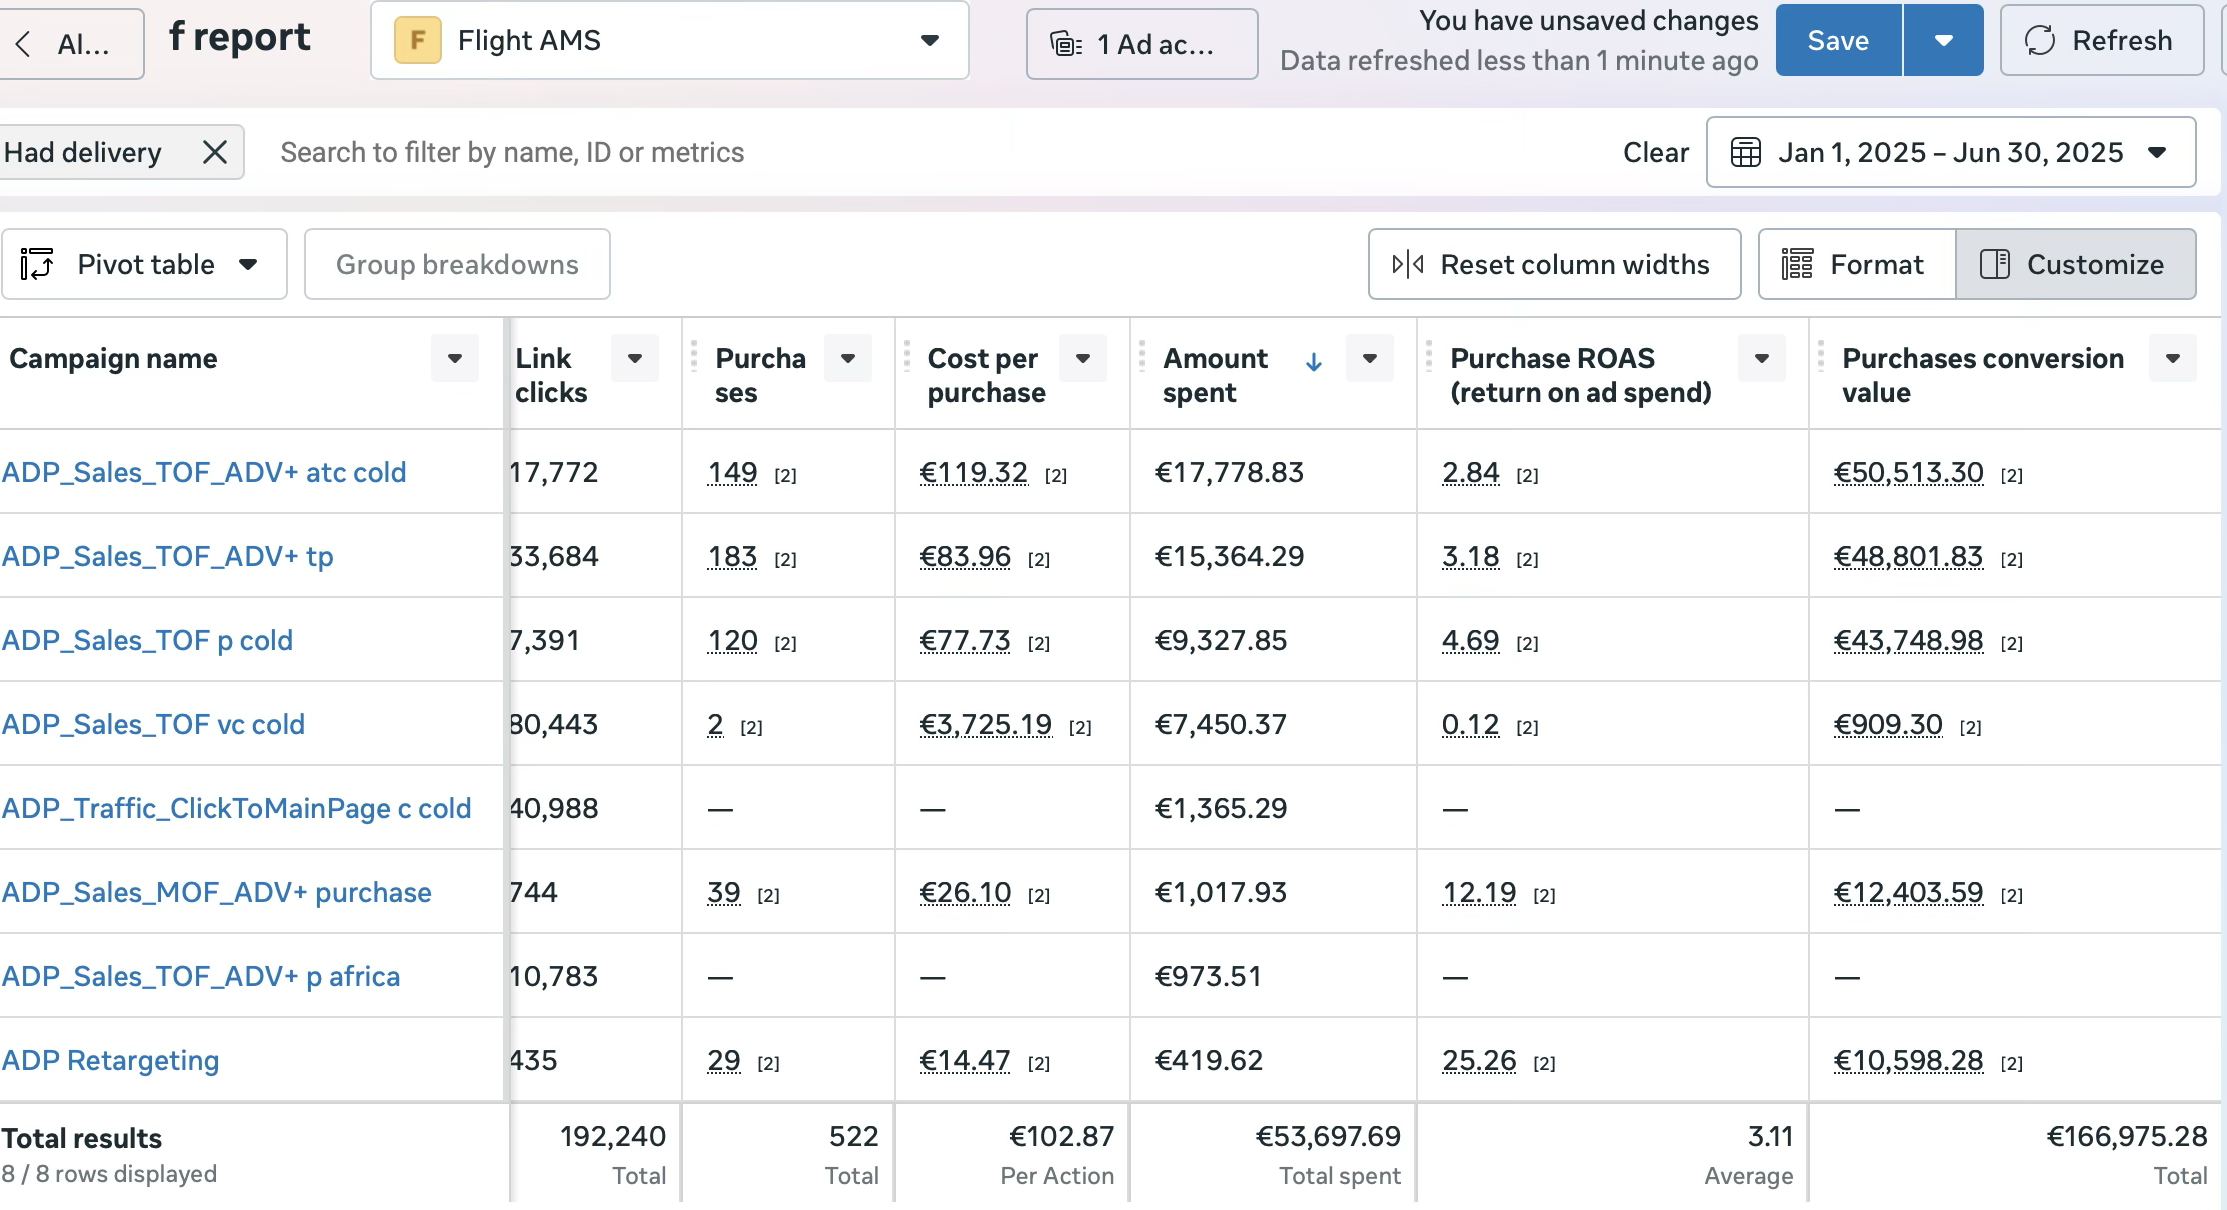Screen dimensions: 2227x1210
Task: Refresh the report data
Action: (x=2102, y=40)
